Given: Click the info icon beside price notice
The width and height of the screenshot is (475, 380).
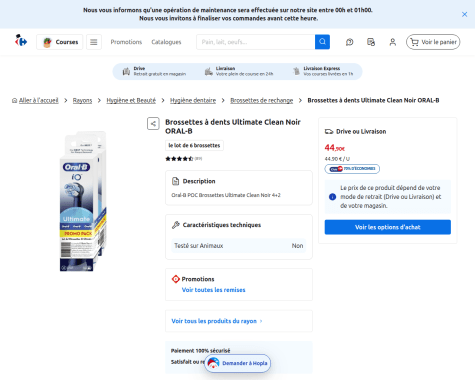Looking at the screenshot, I should point(332,197).
